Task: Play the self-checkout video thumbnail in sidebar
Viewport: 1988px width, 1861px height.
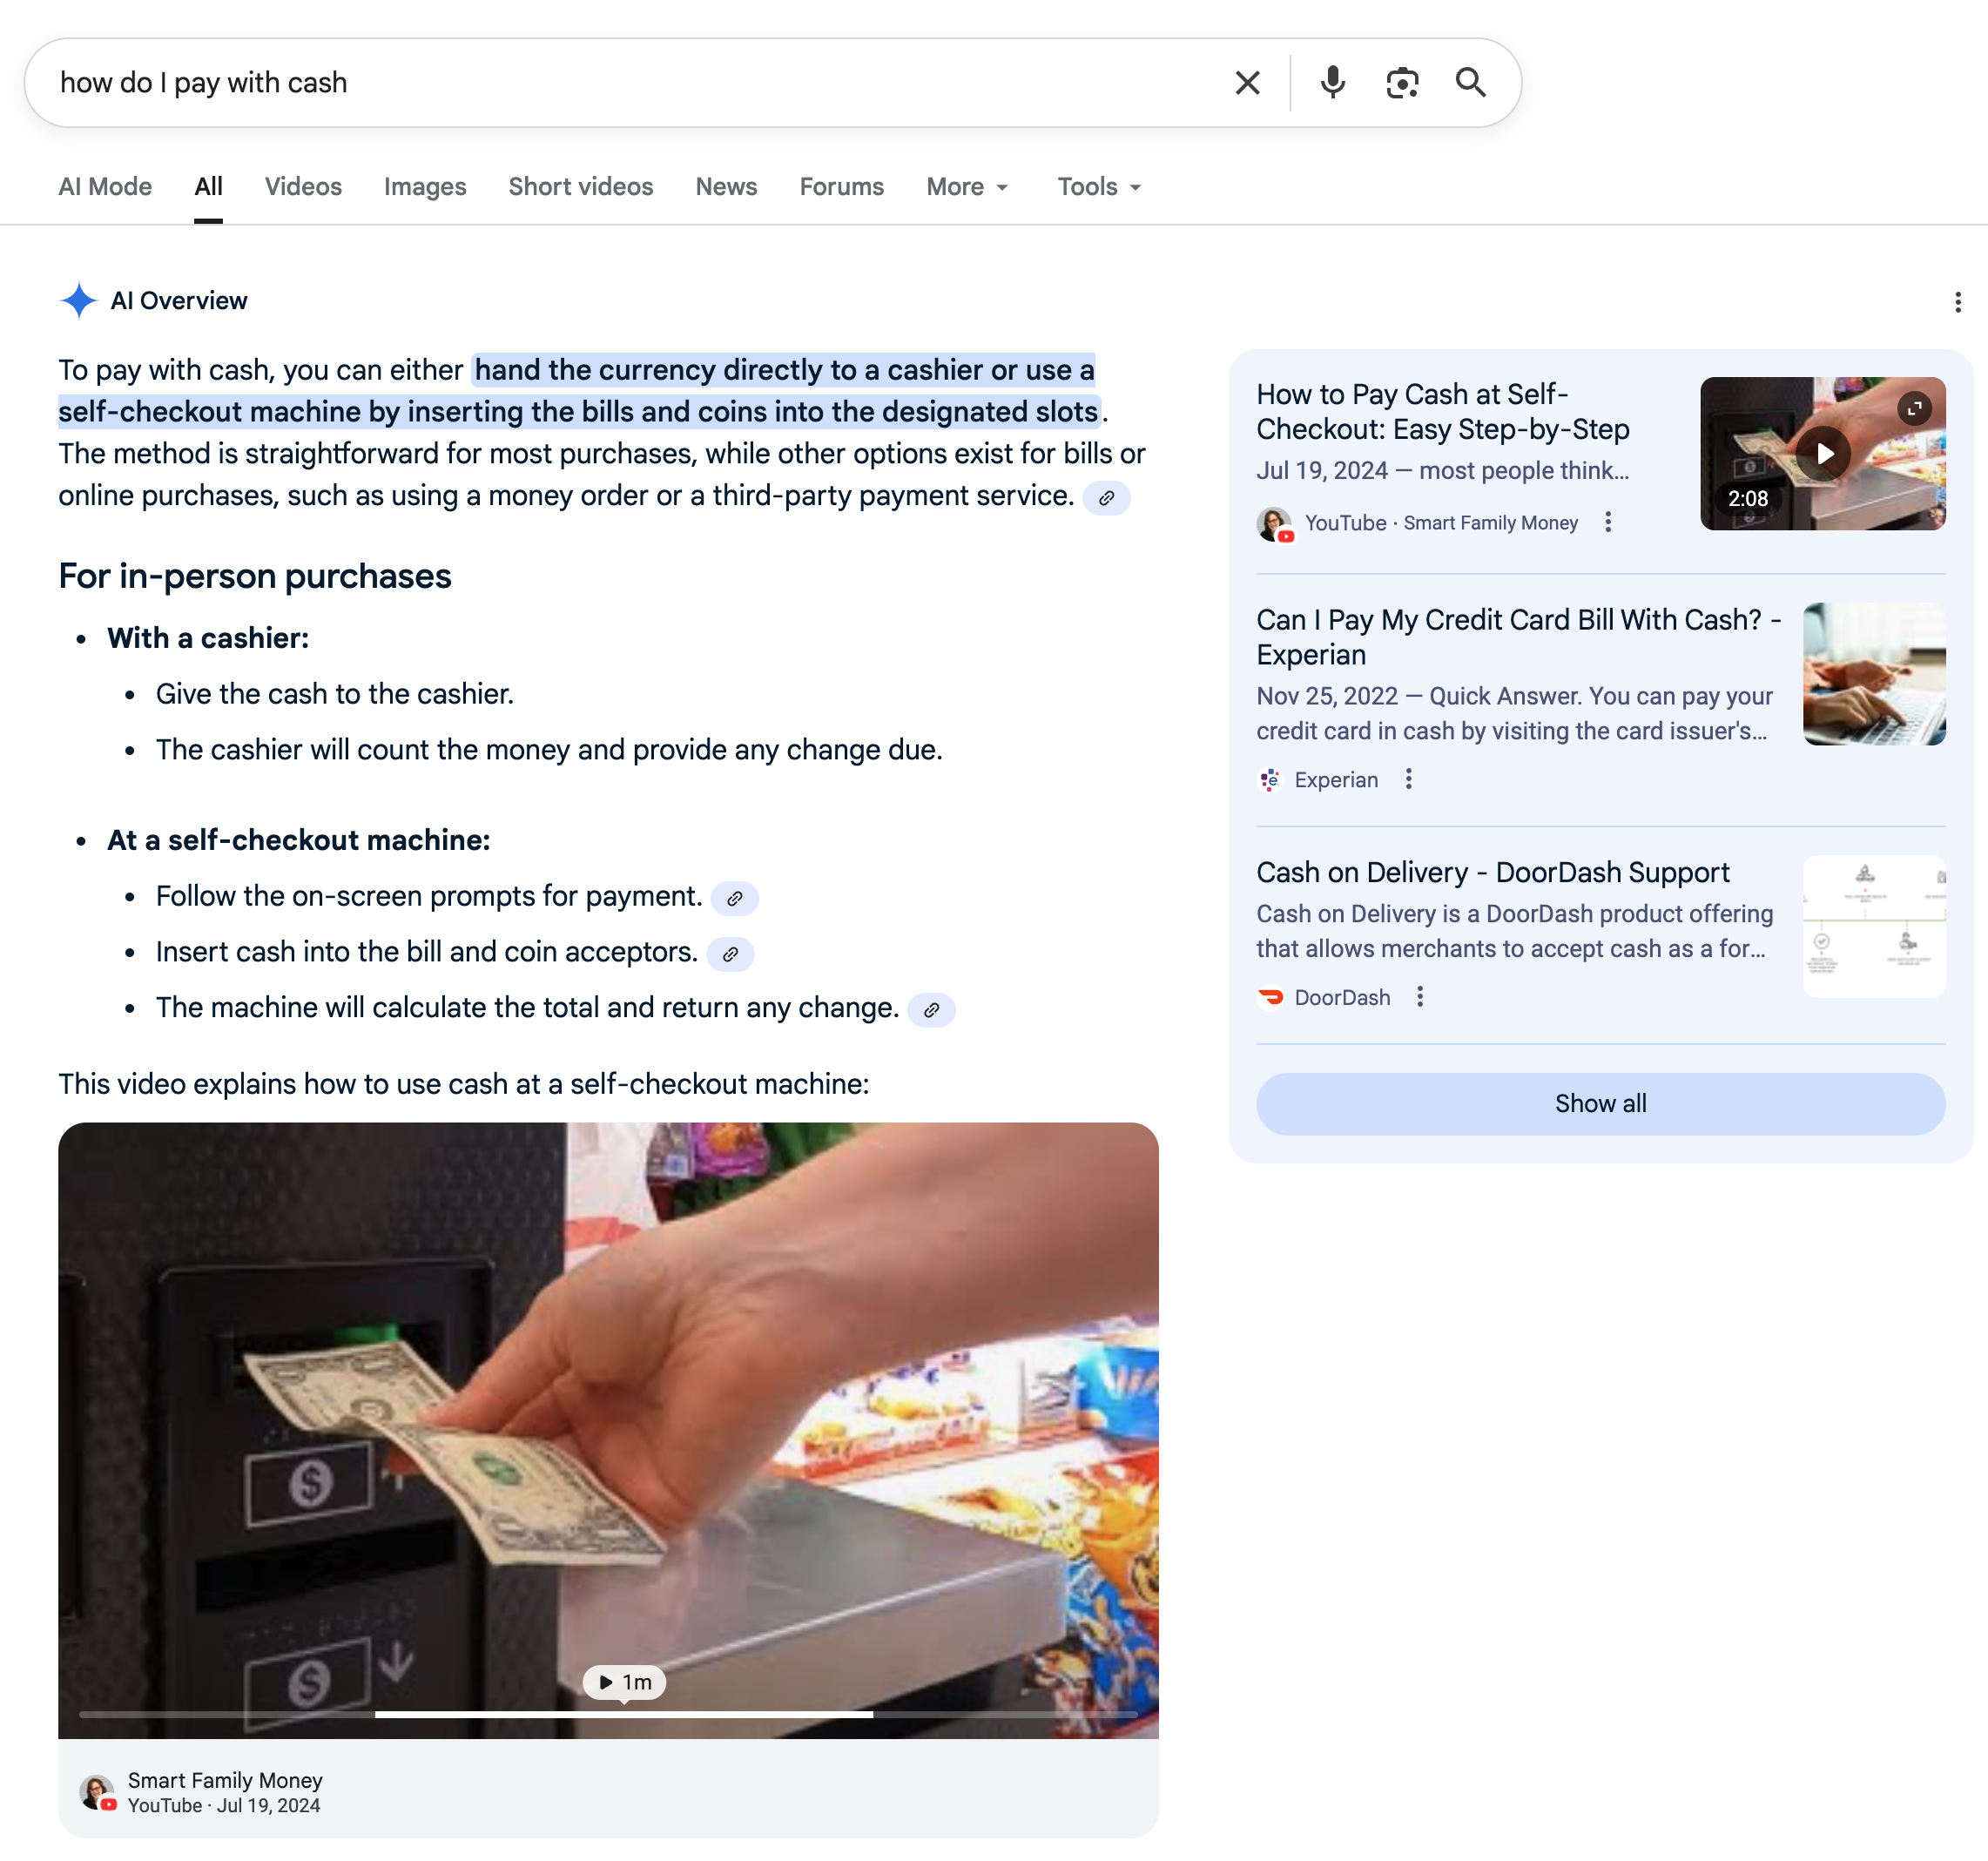Action: [x=1823, y=453]
